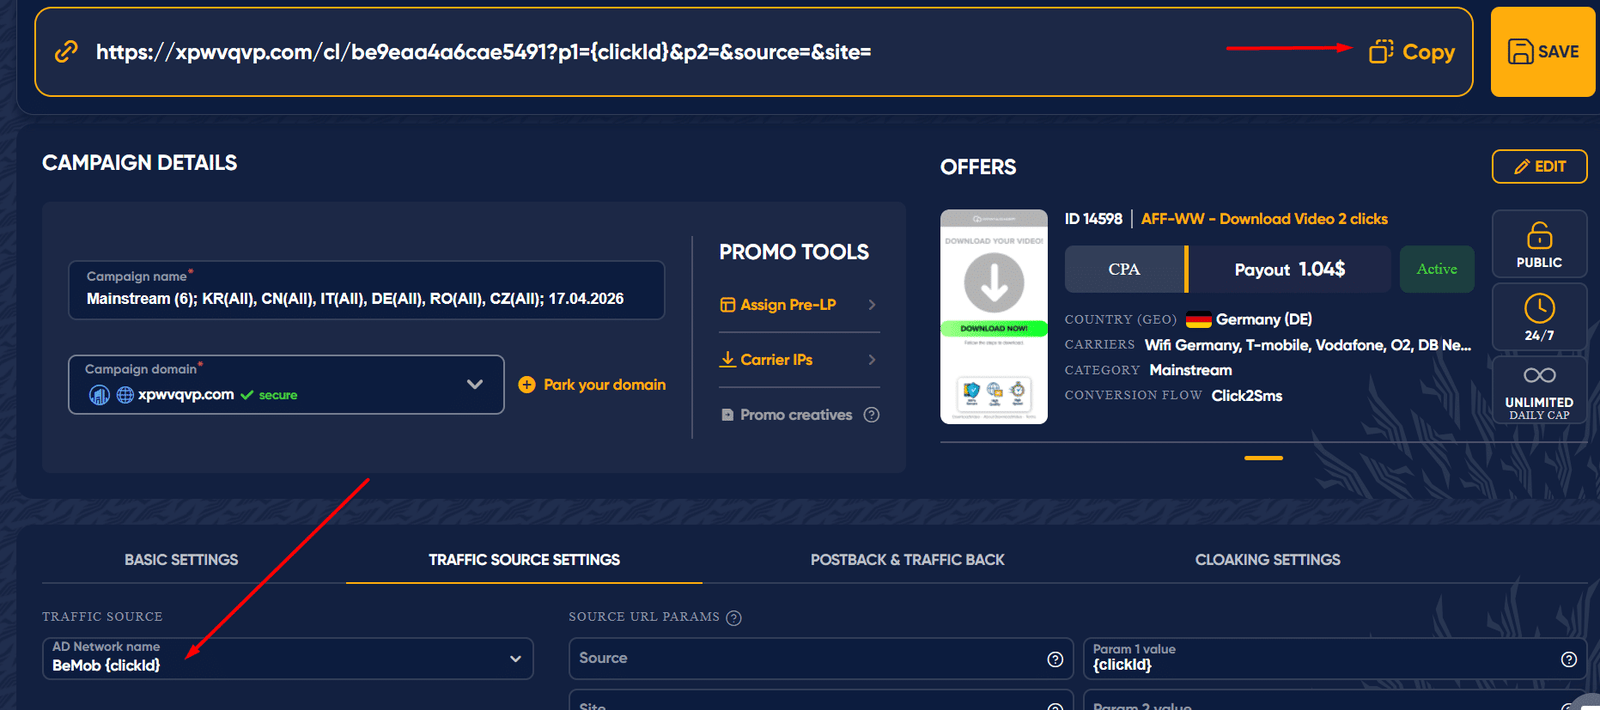Click the Copy icon next to campaign URL
This screenshot has height=710, width=1600.
click(1380, 52)
